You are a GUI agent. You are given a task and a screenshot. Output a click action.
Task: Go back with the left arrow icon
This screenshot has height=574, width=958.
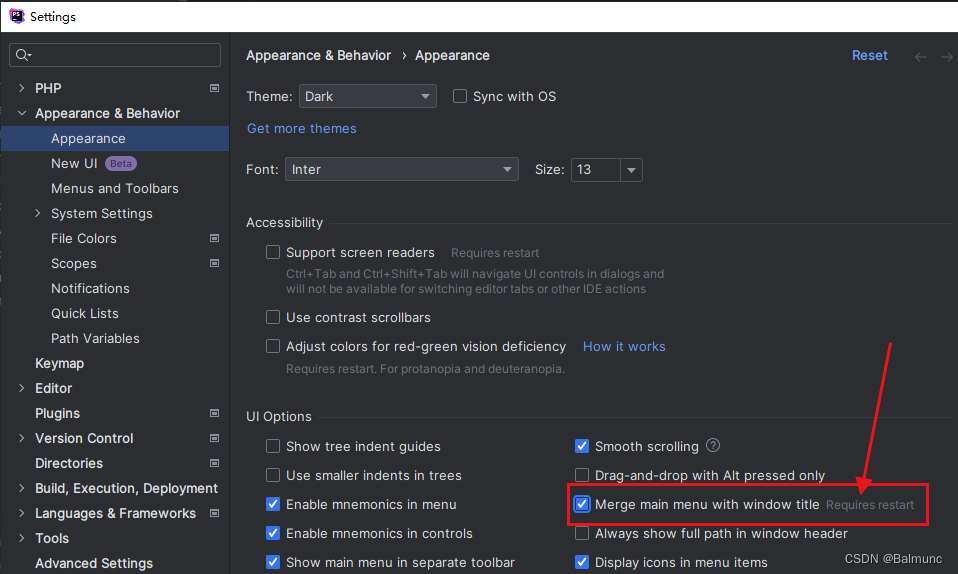(x=921, y=57)
